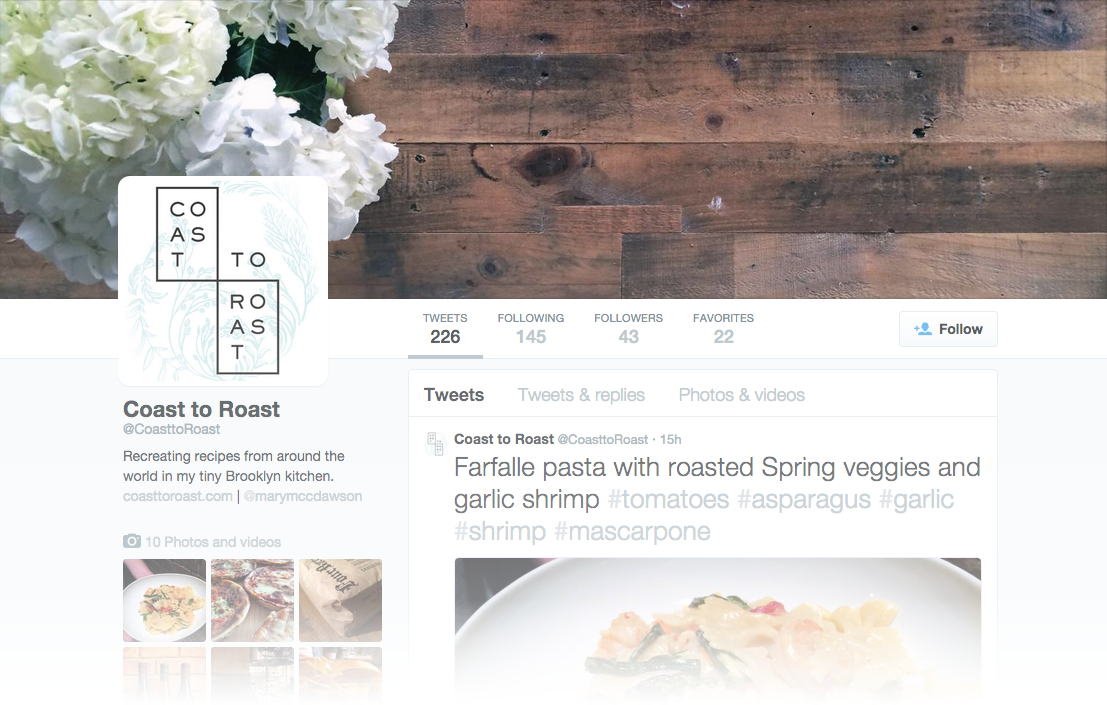Image resolution: width=1107 pixels, height=705 pixels.
Task: Visit the coasttoroast.com website link
Action: click(x=178, y=496)
